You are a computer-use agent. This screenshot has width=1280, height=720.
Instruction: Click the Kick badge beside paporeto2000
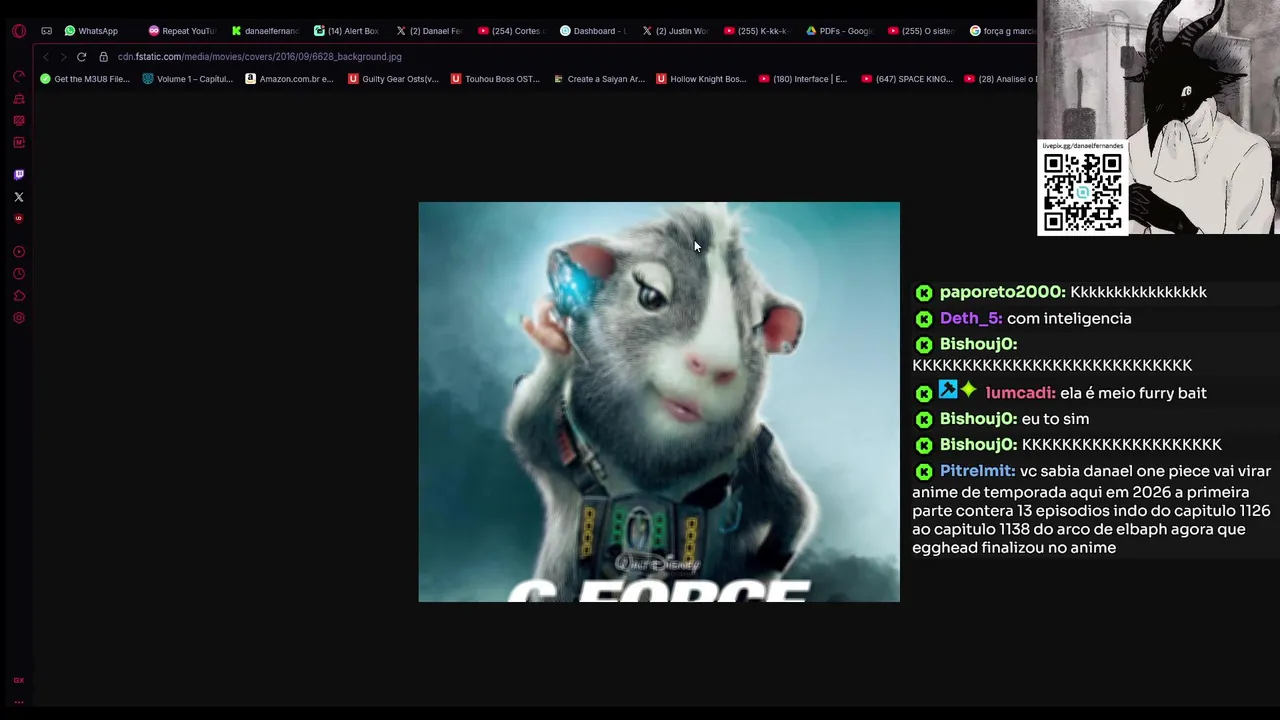pyautogui.click(x=924, y=293)
